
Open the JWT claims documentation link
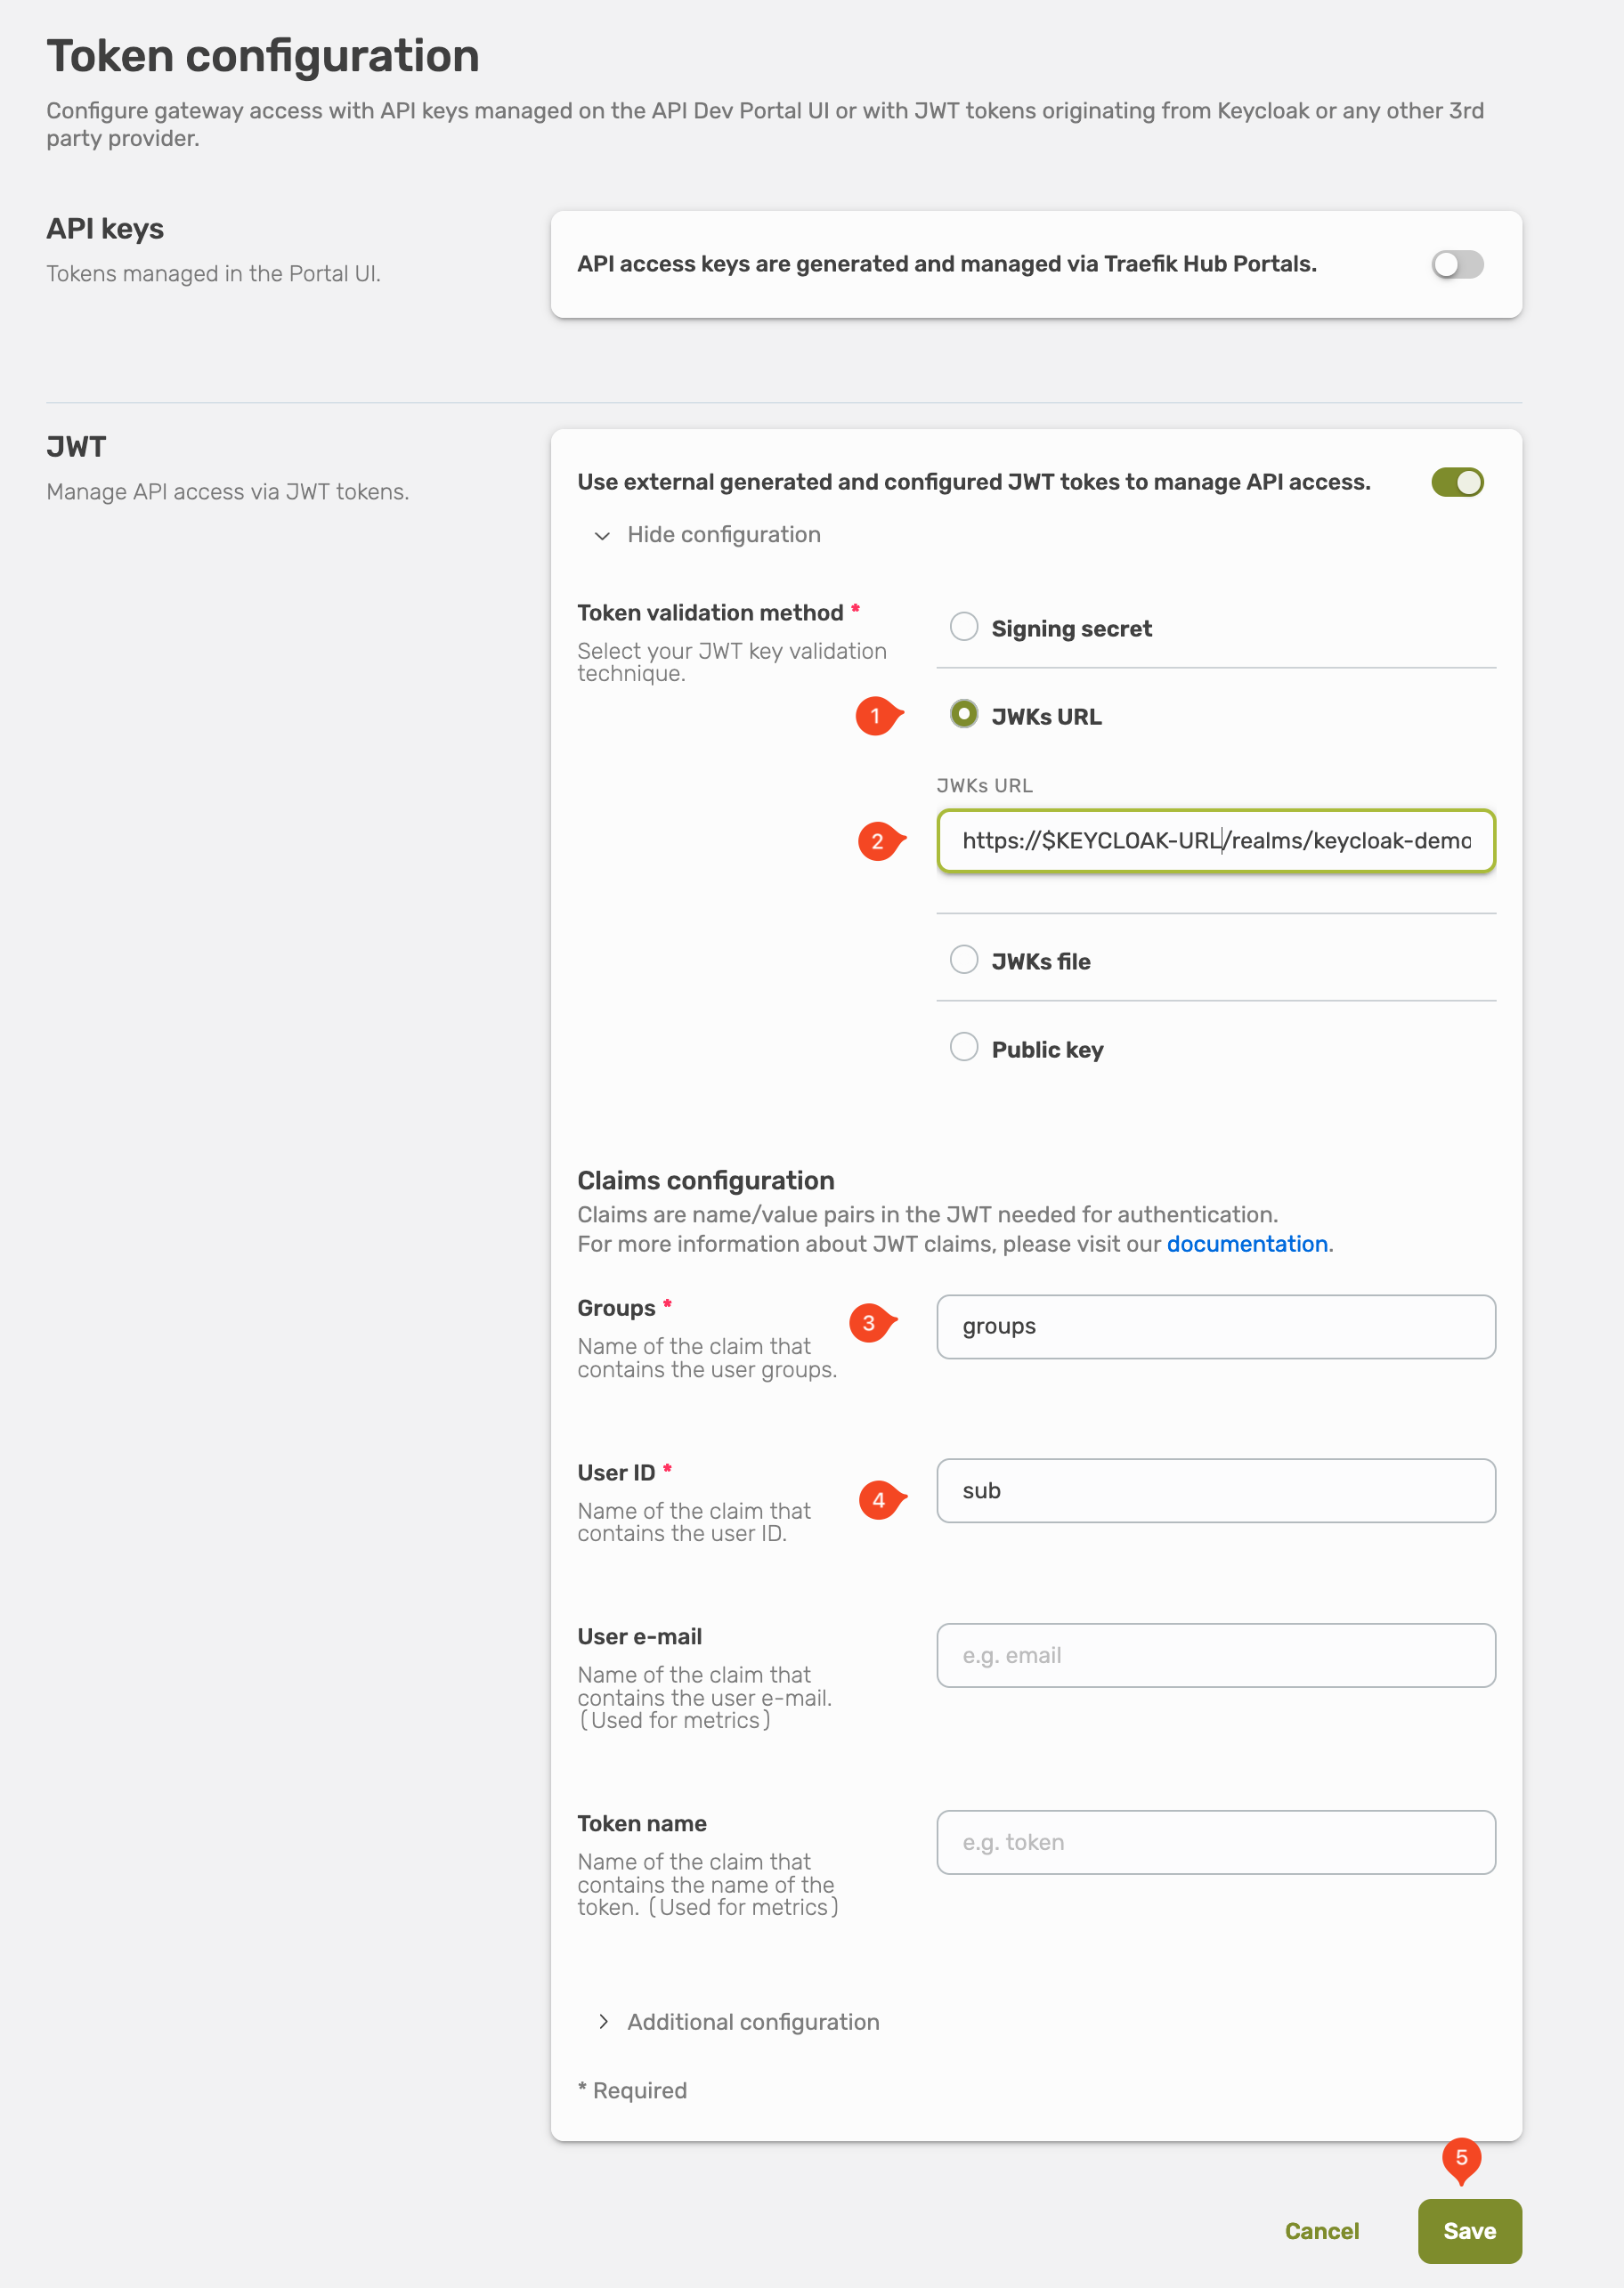(x=1247, y=1243)
